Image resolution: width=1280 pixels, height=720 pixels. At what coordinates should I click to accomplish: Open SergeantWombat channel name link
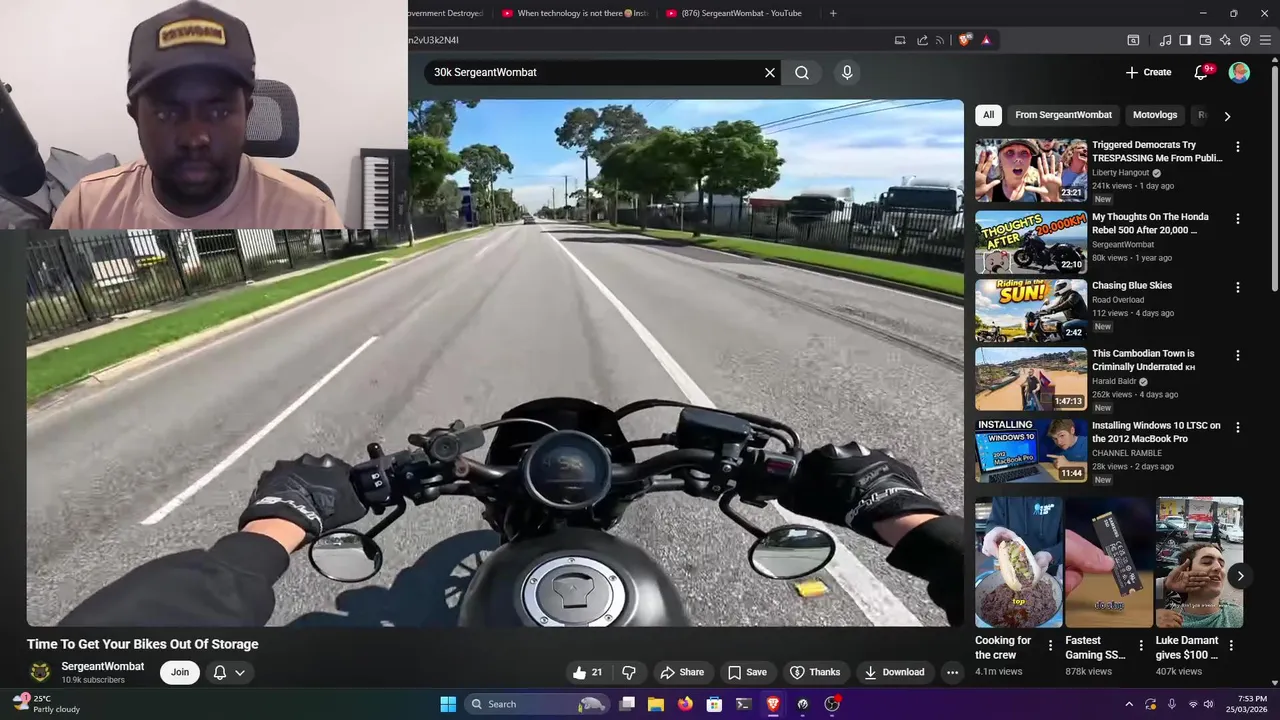pyautogui.click(x=102, y=666)
